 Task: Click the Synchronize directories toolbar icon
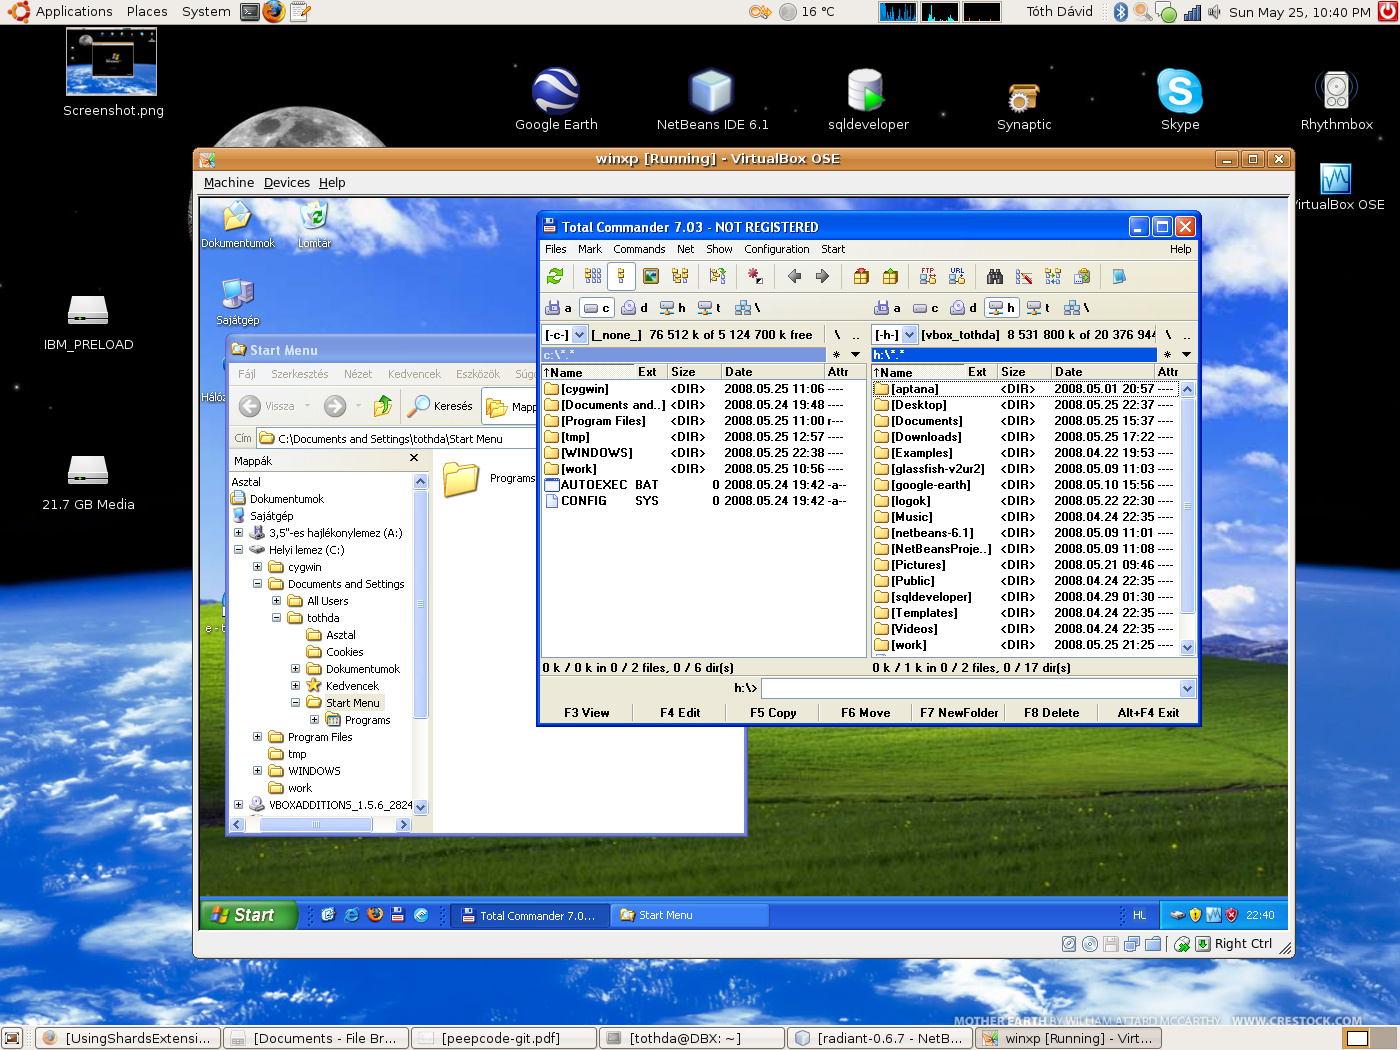pyautogui.click(x=1053, y=276)
